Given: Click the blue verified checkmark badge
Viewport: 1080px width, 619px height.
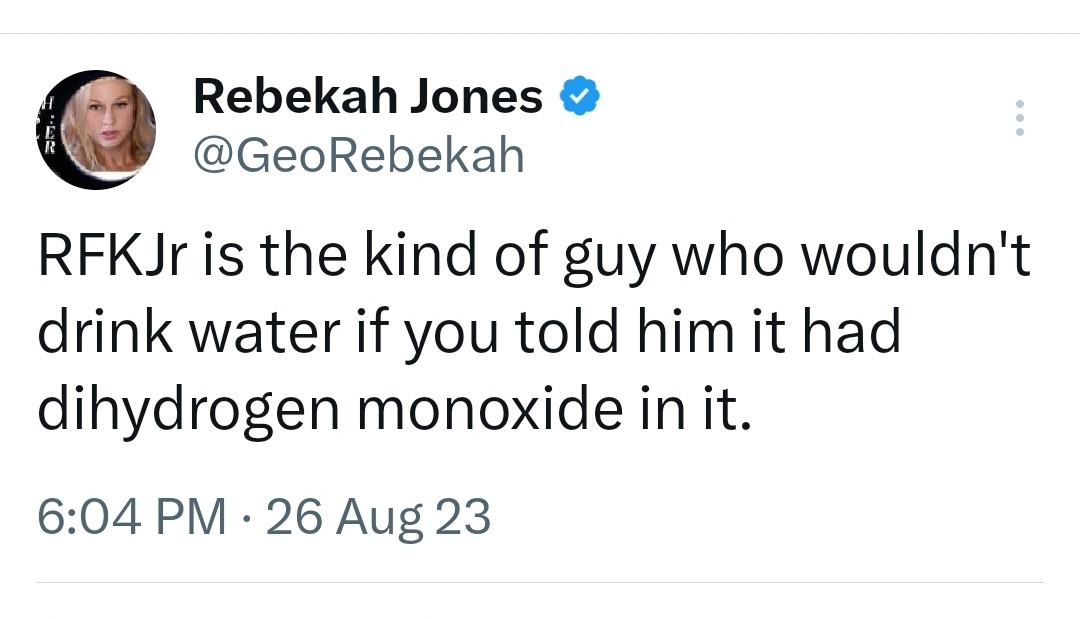Looking at the screenshot, I should [x=579, y=96].
